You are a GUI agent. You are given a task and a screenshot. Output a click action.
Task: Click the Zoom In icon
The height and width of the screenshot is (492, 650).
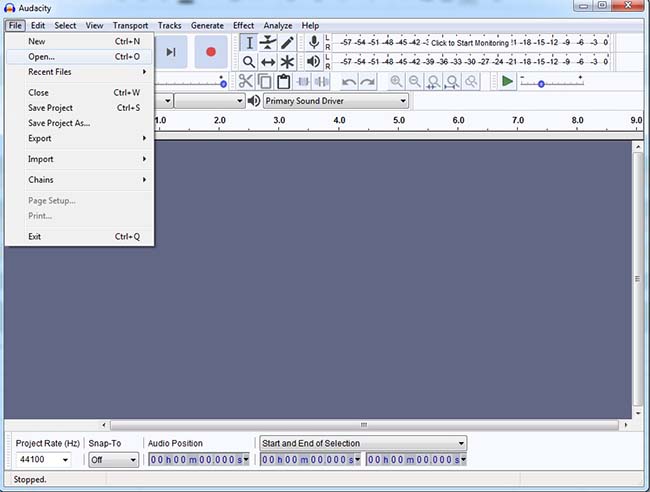tap(396, 81)
